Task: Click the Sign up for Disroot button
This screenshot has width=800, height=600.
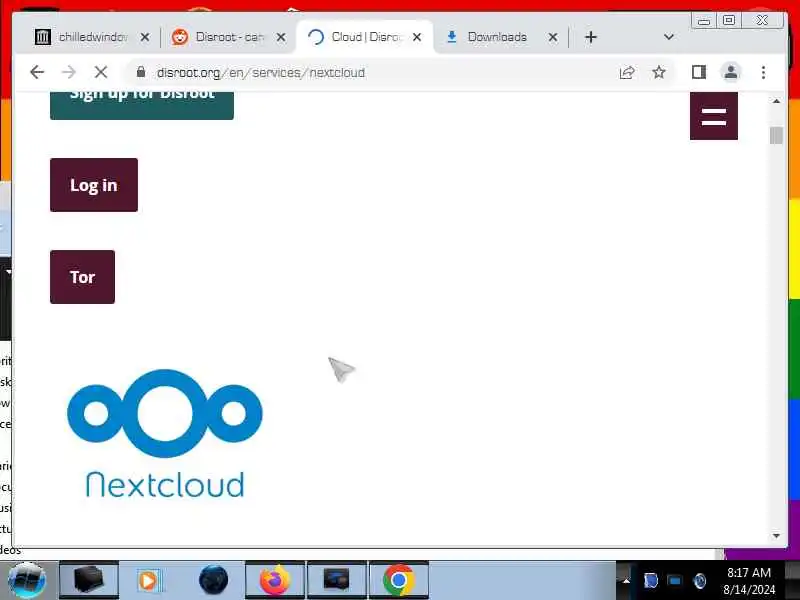Action: pos(142,106)
